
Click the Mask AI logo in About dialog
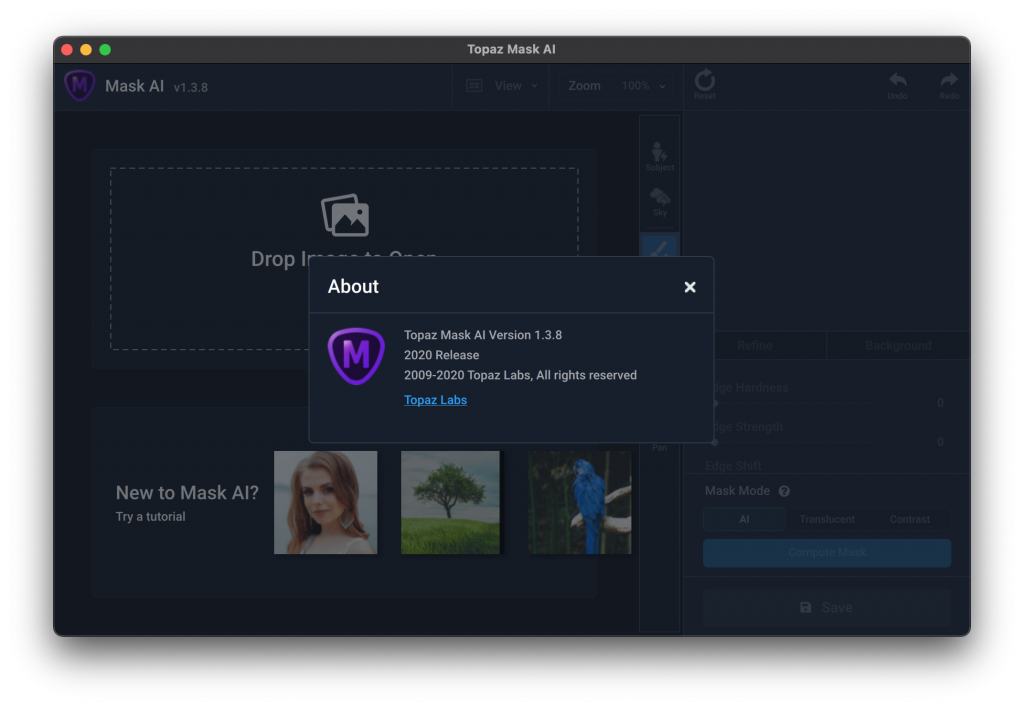pos(356,356)
